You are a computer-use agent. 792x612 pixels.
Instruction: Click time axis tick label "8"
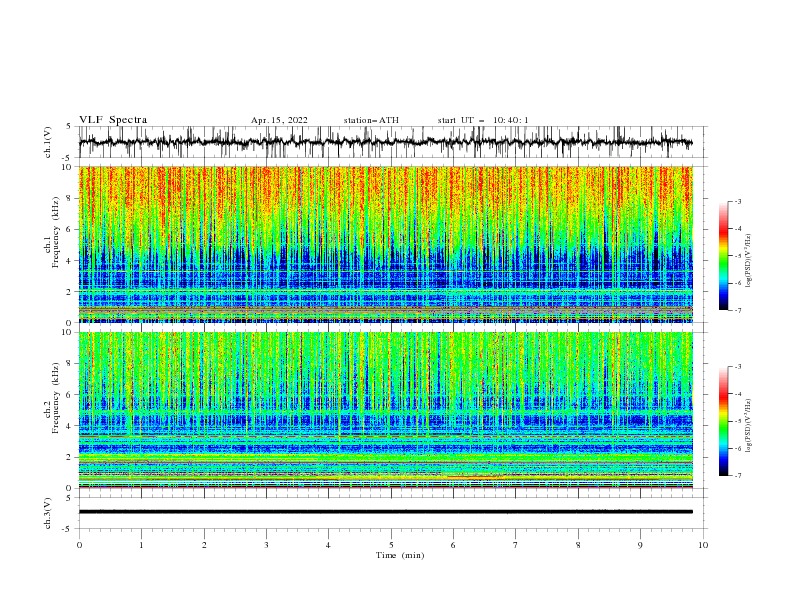(578, 545)
